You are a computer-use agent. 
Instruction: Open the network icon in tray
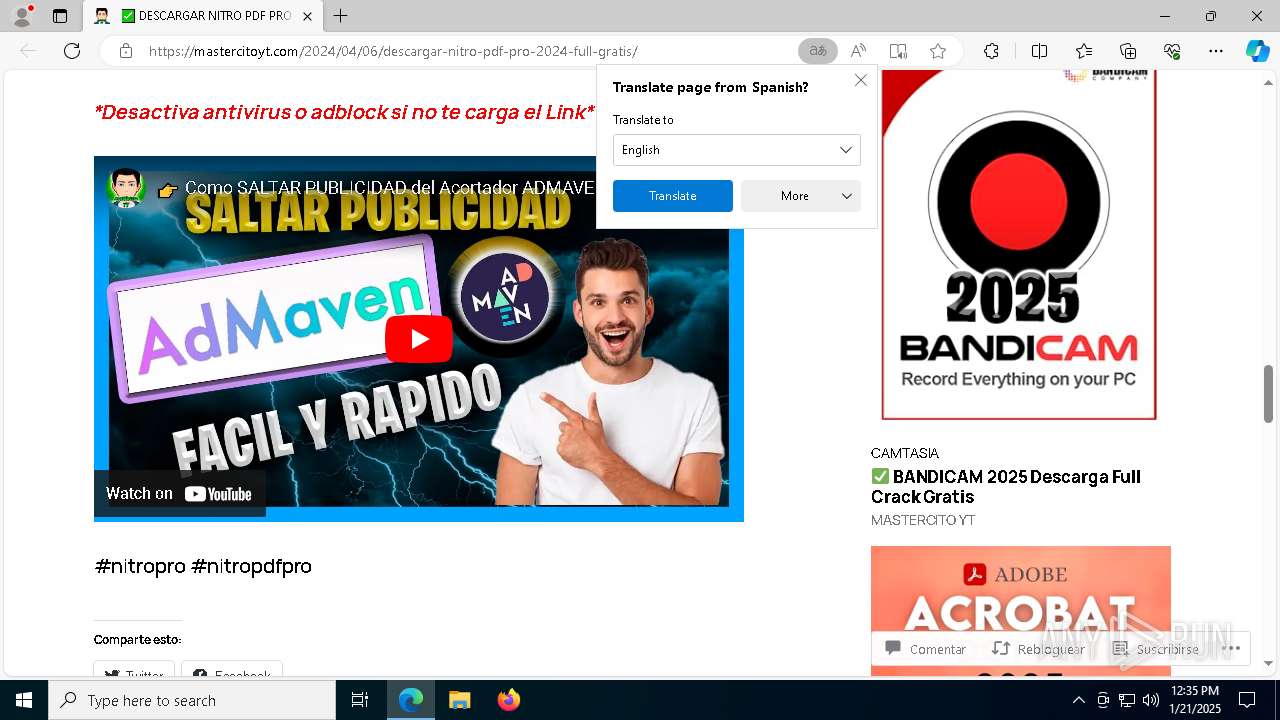click(1127, 700)
